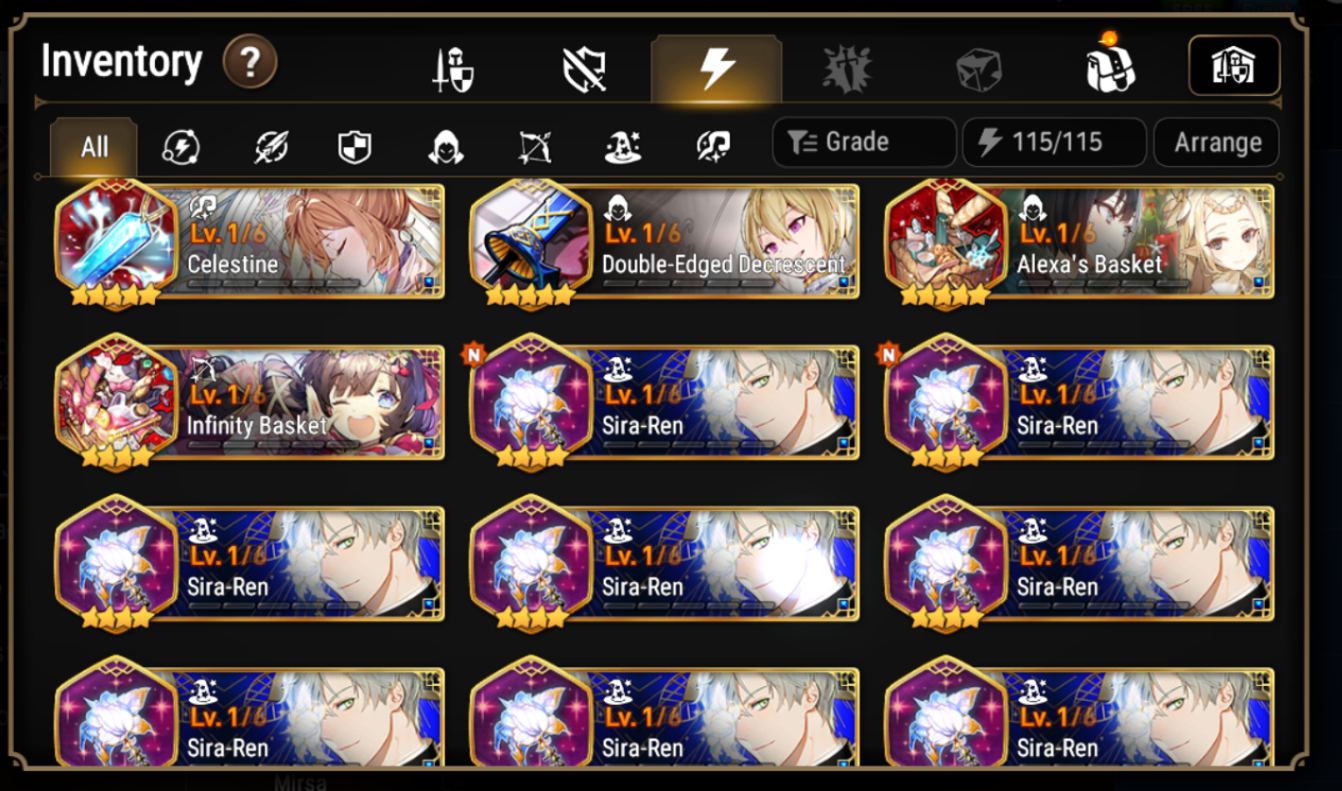Select the Double-Edged Decrescent artifact
Image resolution: width=1342 pixels, height=791 pixels.
tap(665, 242)
